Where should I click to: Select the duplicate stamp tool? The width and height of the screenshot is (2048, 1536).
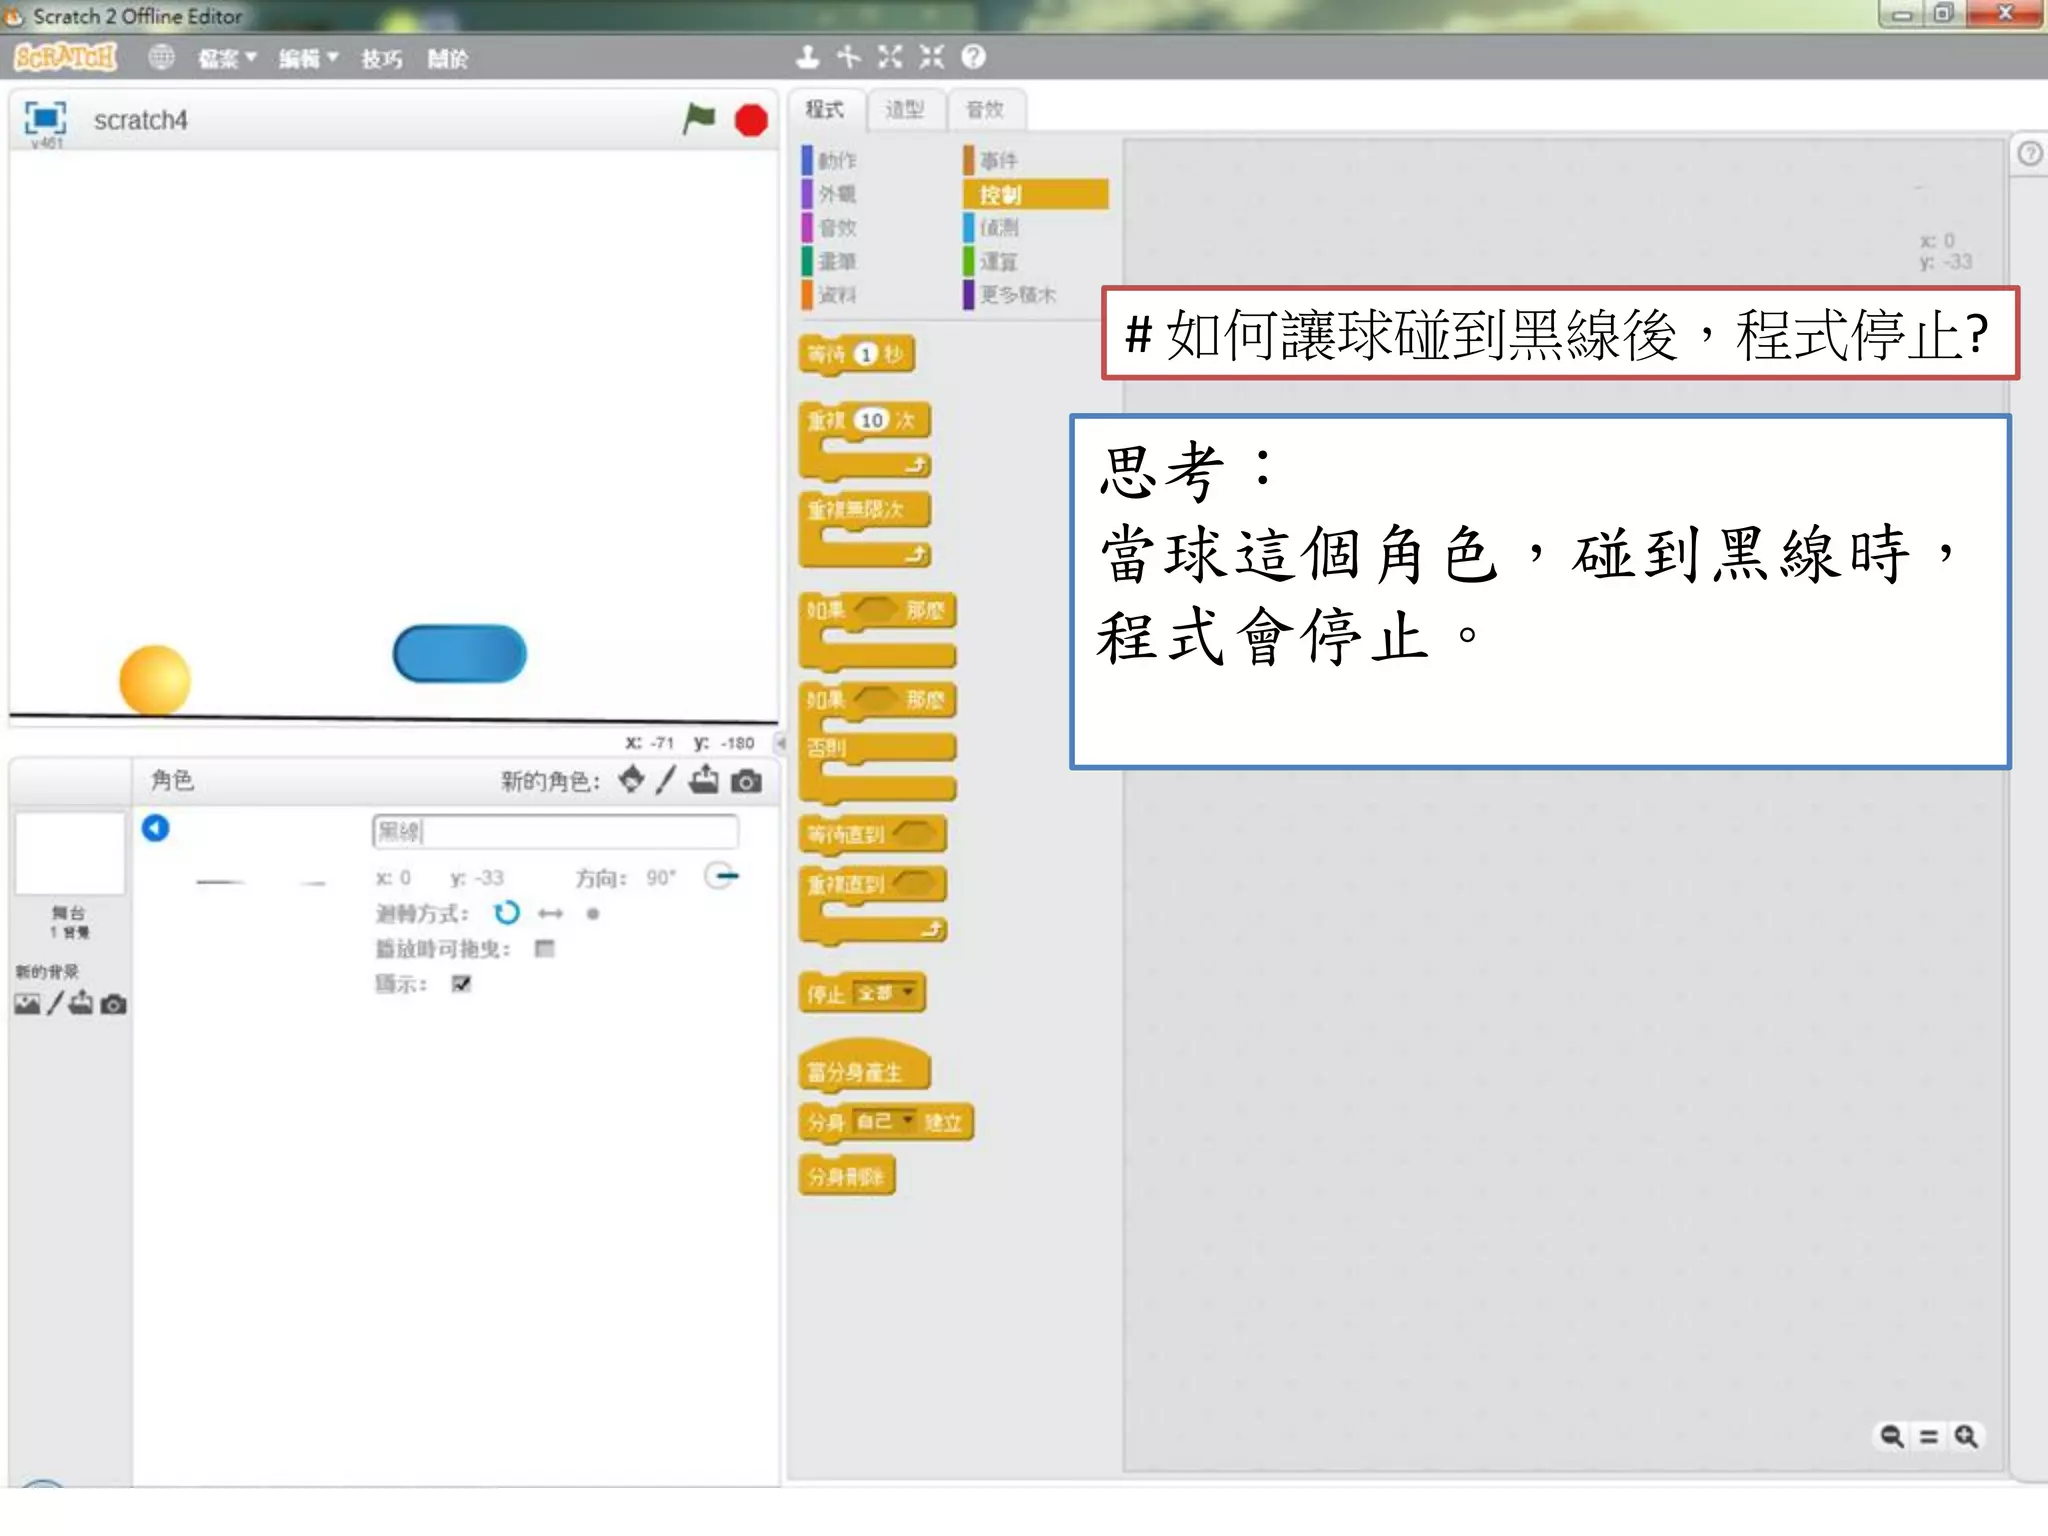click(x=807, y=57)
